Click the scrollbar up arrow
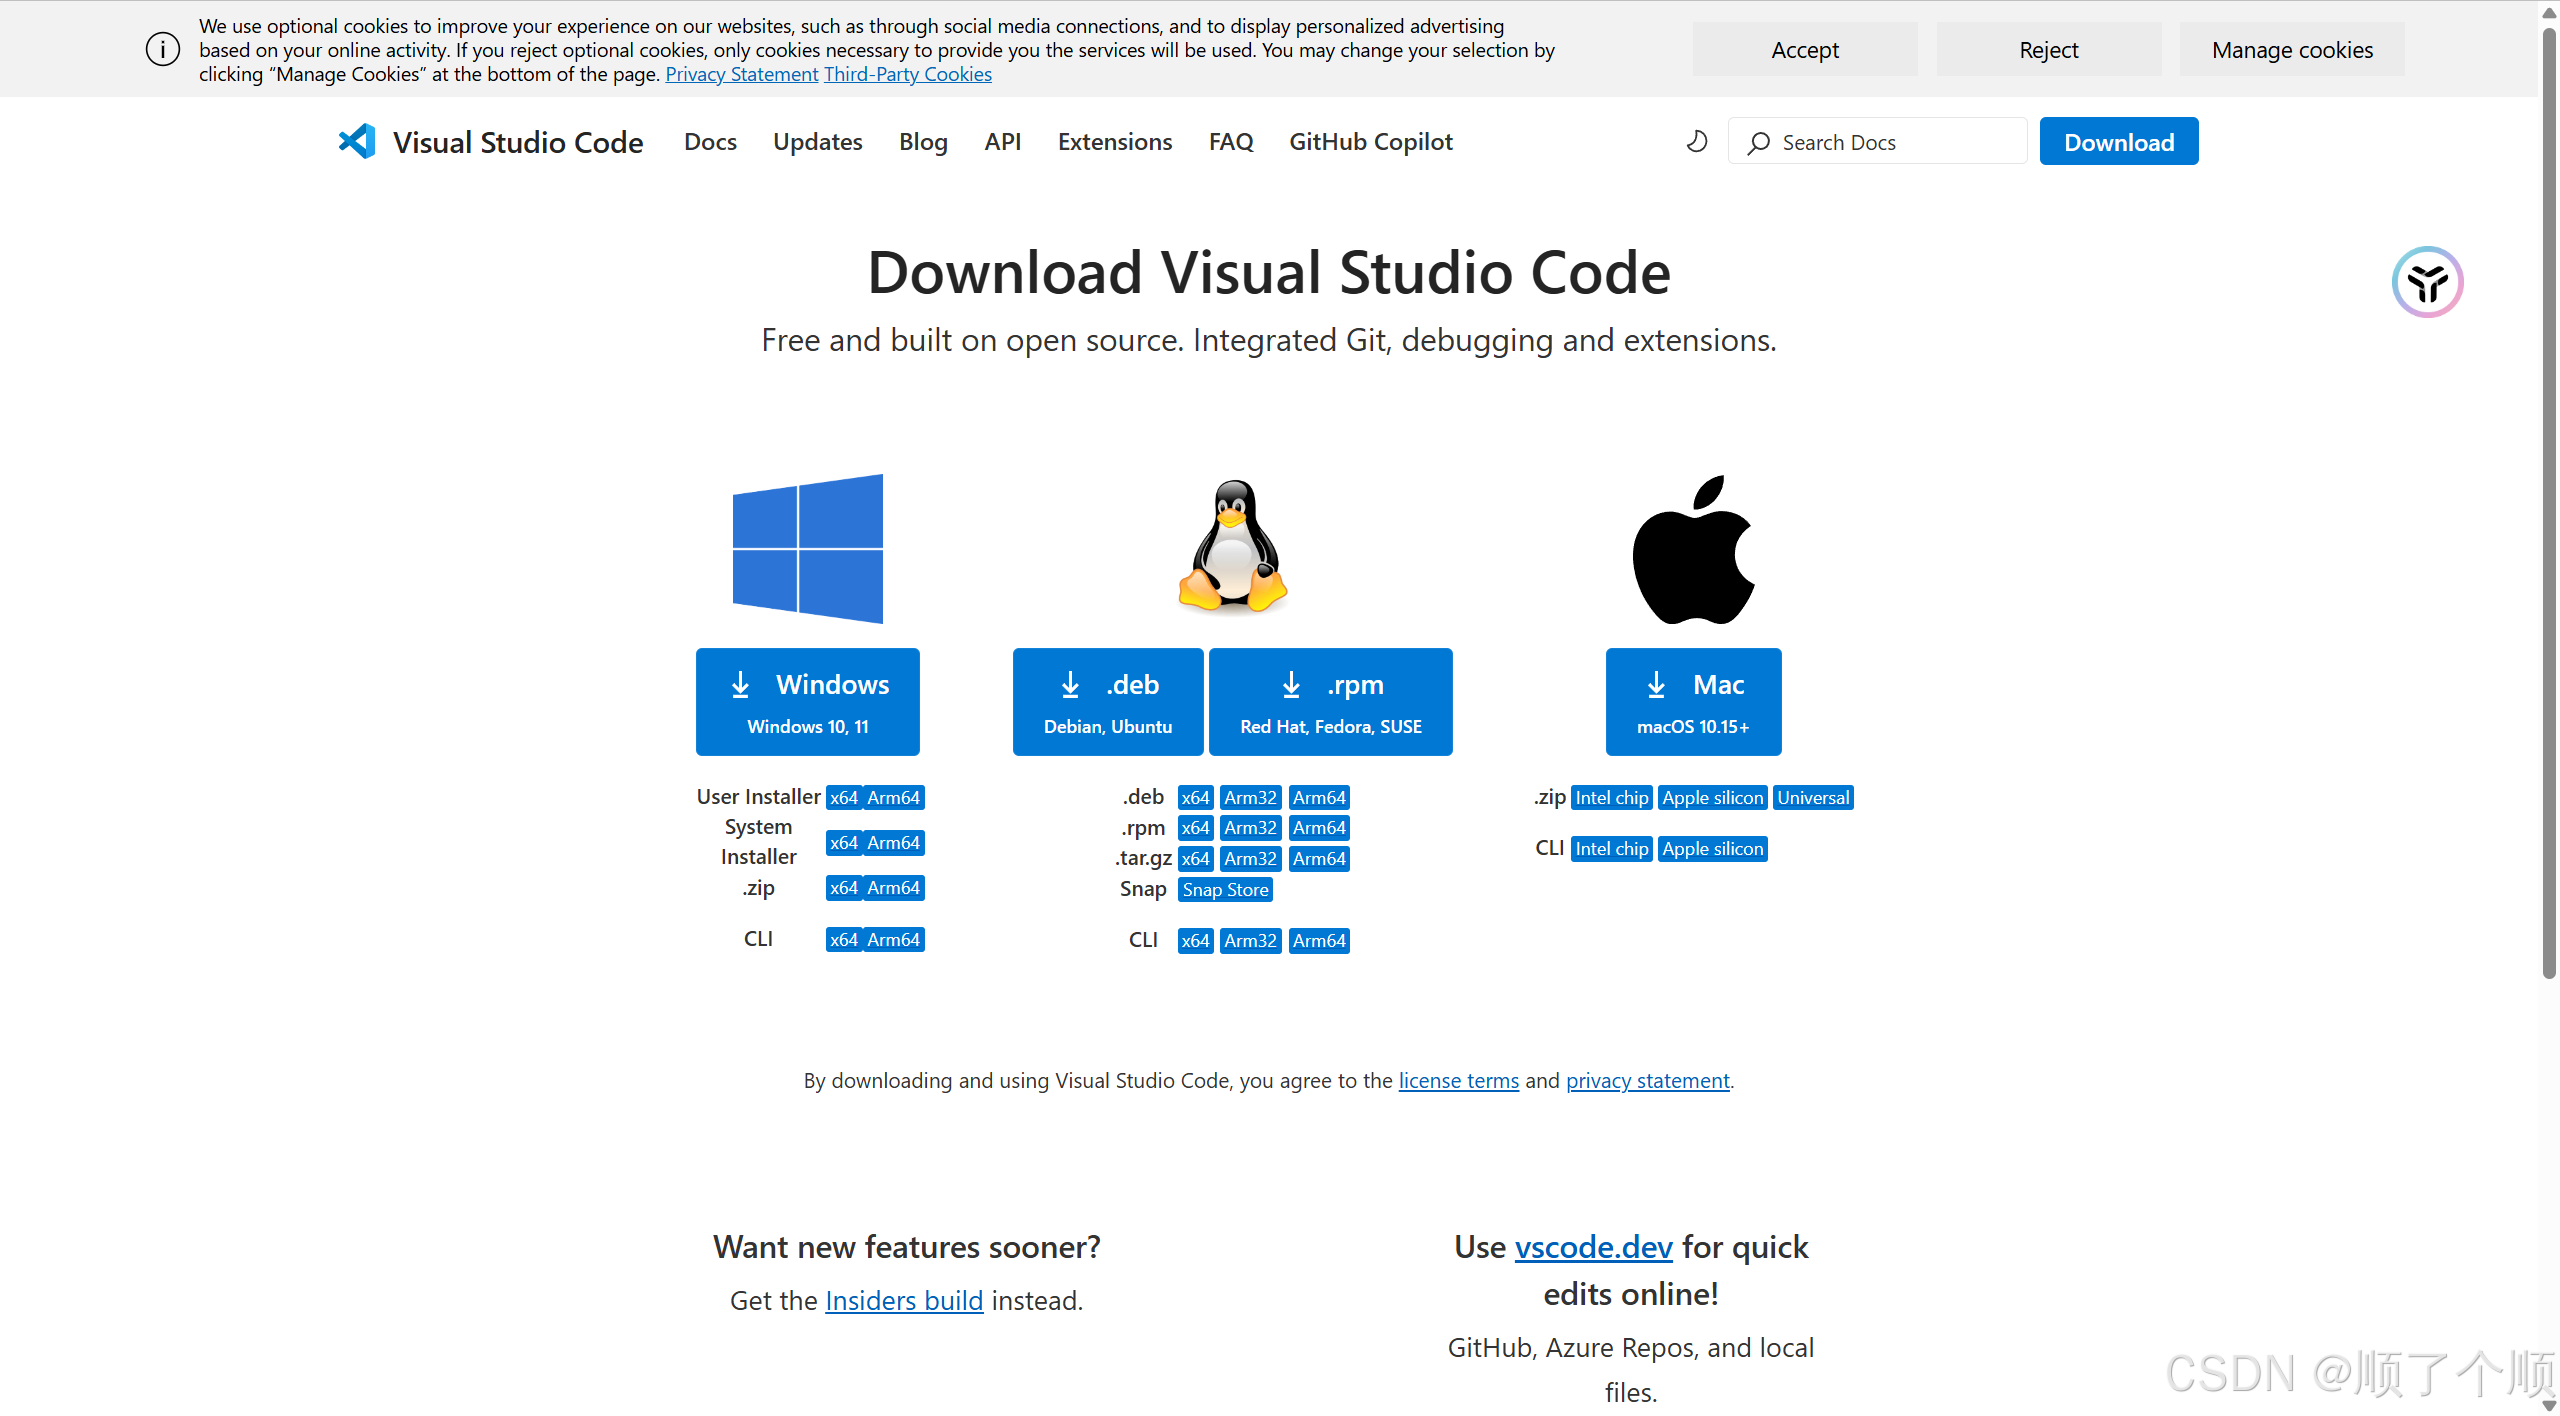This screenshot has height=1416, width=2560. pos(2549,12)
